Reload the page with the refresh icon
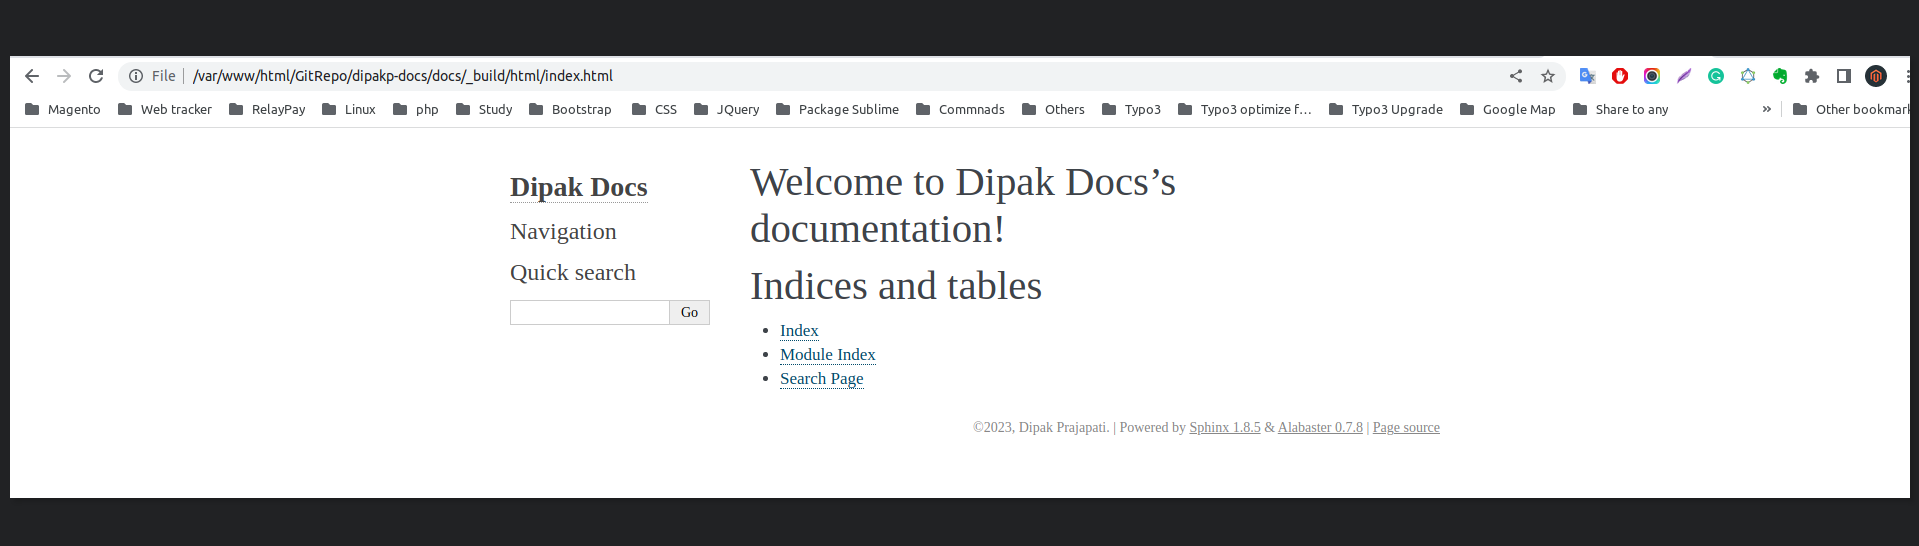This screenshot has width=1919, height=546. point(96,76)
